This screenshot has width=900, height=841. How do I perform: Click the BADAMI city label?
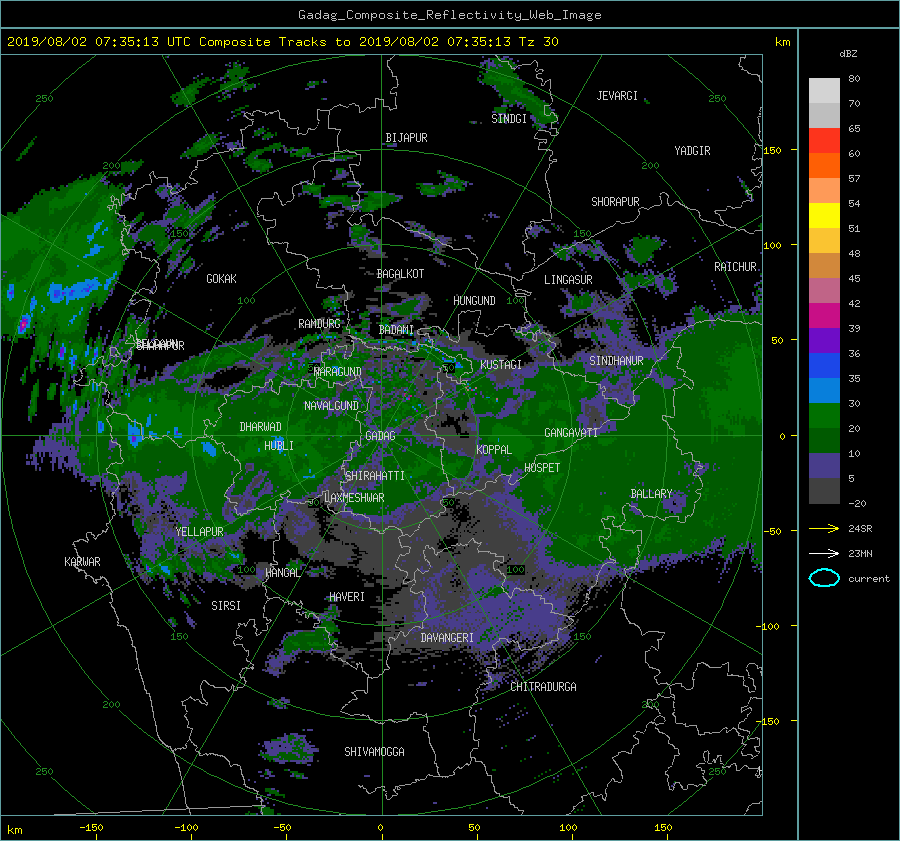pyautogui.click(x=396, y=330)
